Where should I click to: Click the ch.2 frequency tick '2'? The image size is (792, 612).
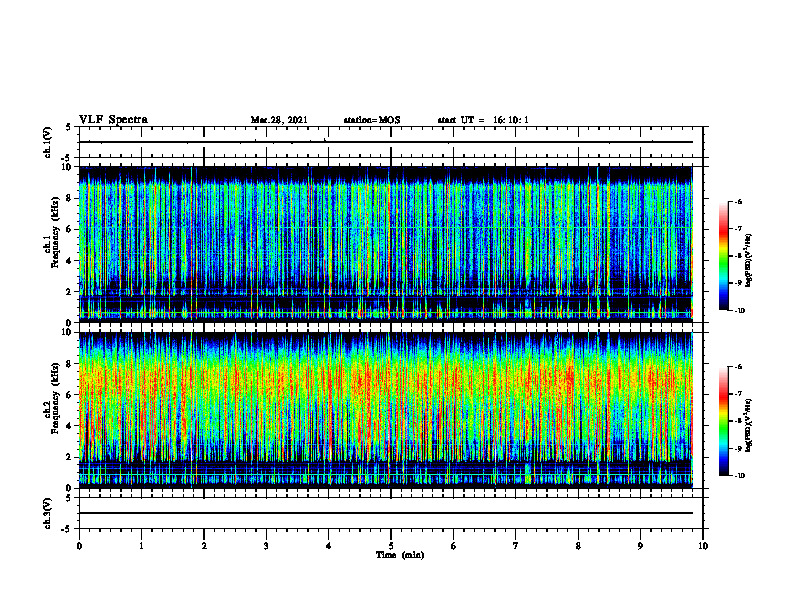click(70, 457)
